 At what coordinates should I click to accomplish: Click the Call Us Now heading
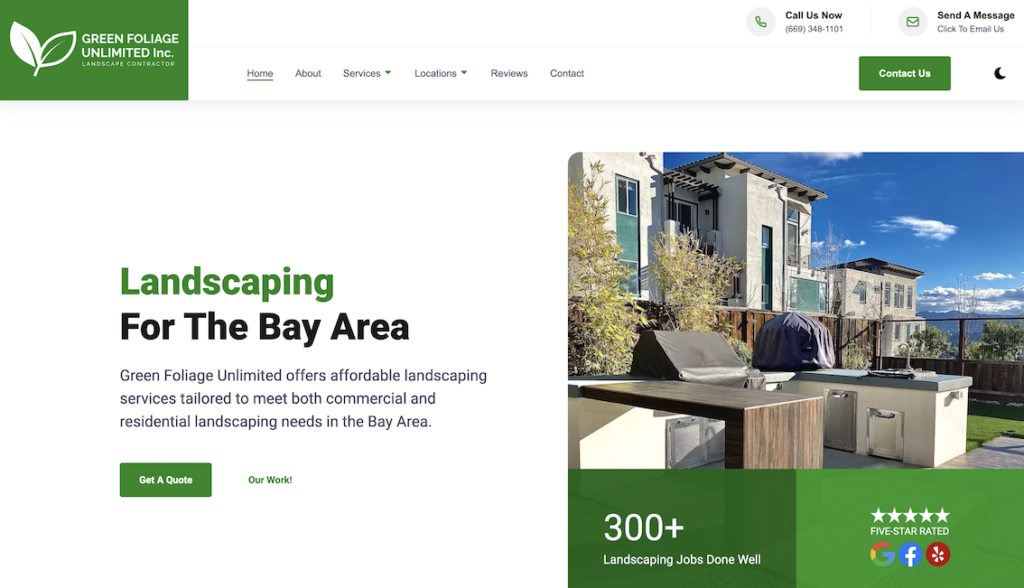(814, 15)
